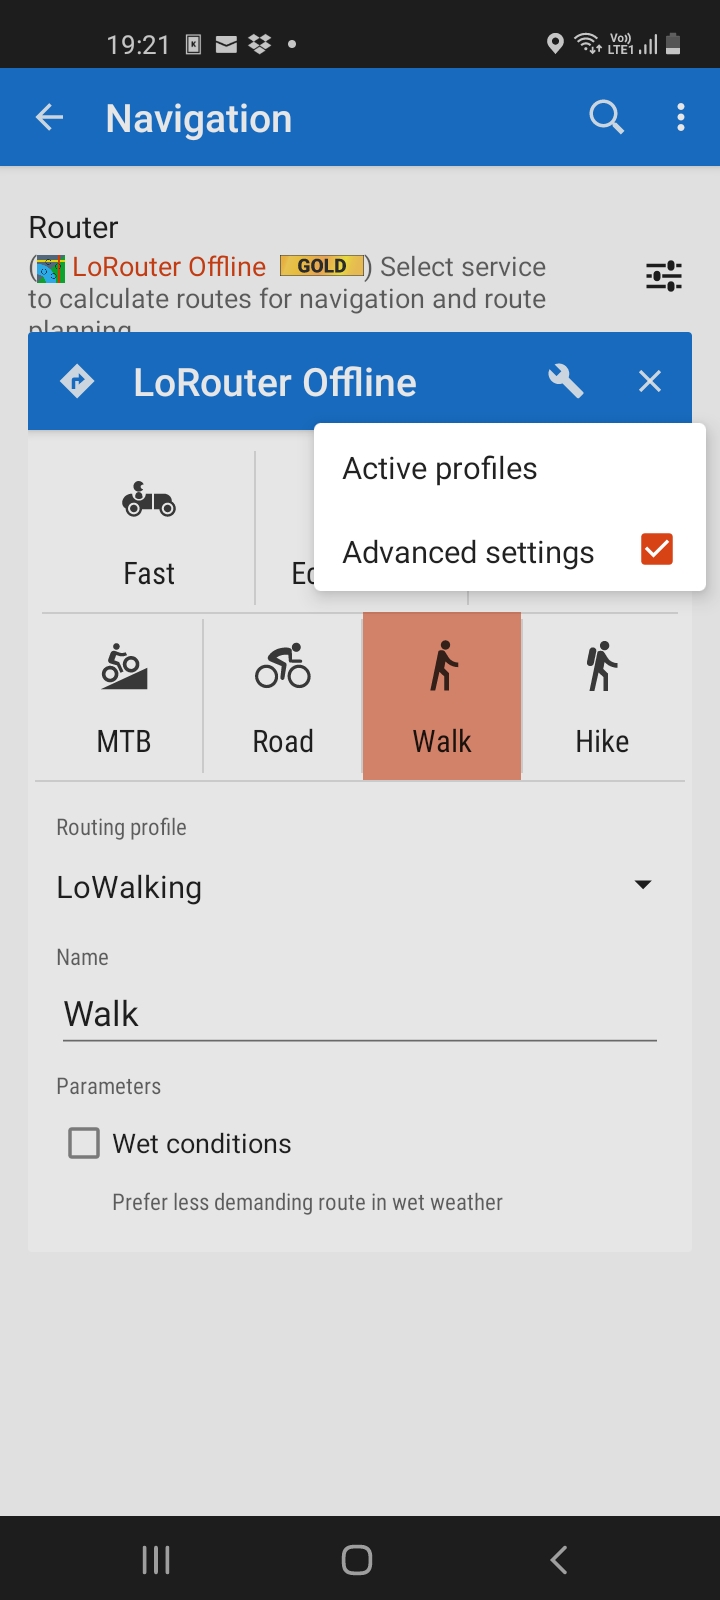Select the MTB cycling profile
This screenshot has width=720, height=1600.
(124, 698)
